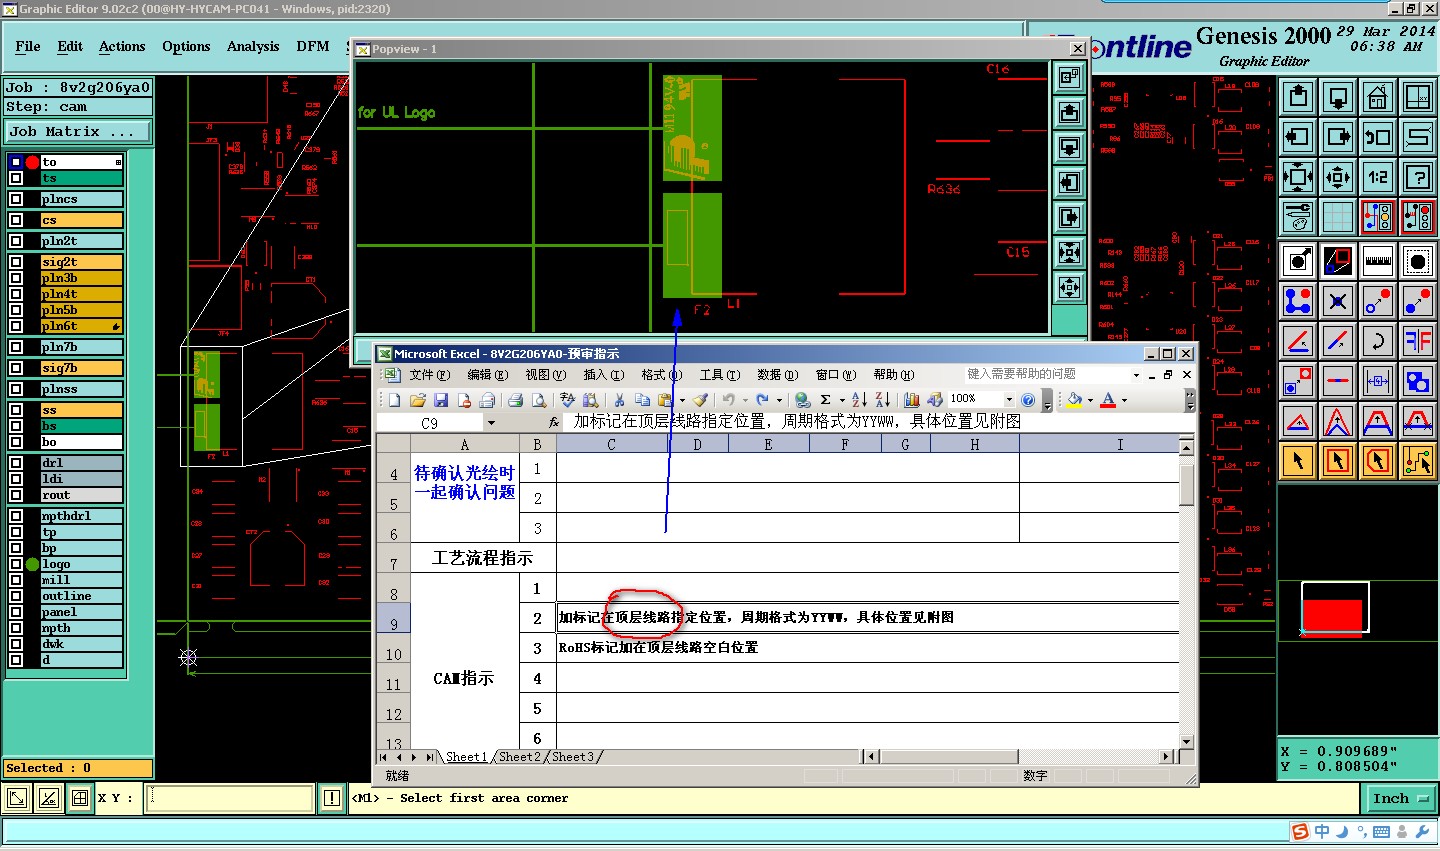
Task: Switch to Excel Sheet2 tab
Action: tap(518, 757)
